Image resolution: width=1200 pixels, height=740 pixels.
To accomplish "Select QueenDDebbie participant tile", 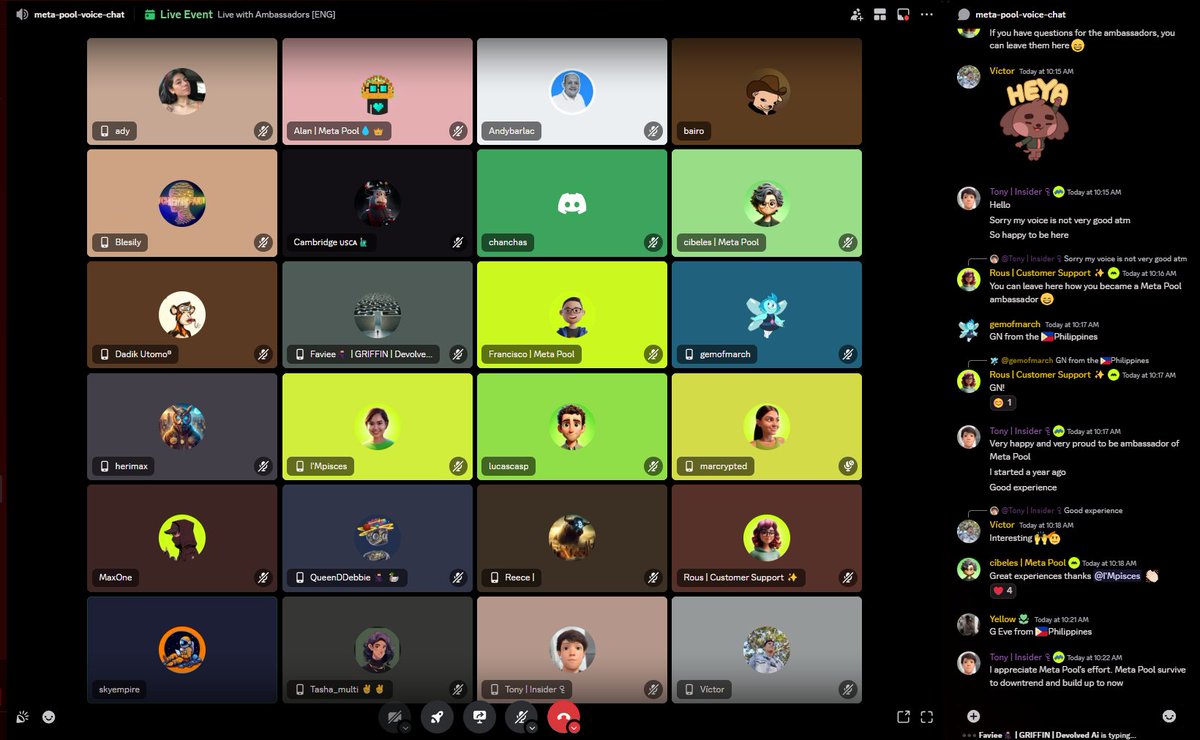I will point(377,537).
